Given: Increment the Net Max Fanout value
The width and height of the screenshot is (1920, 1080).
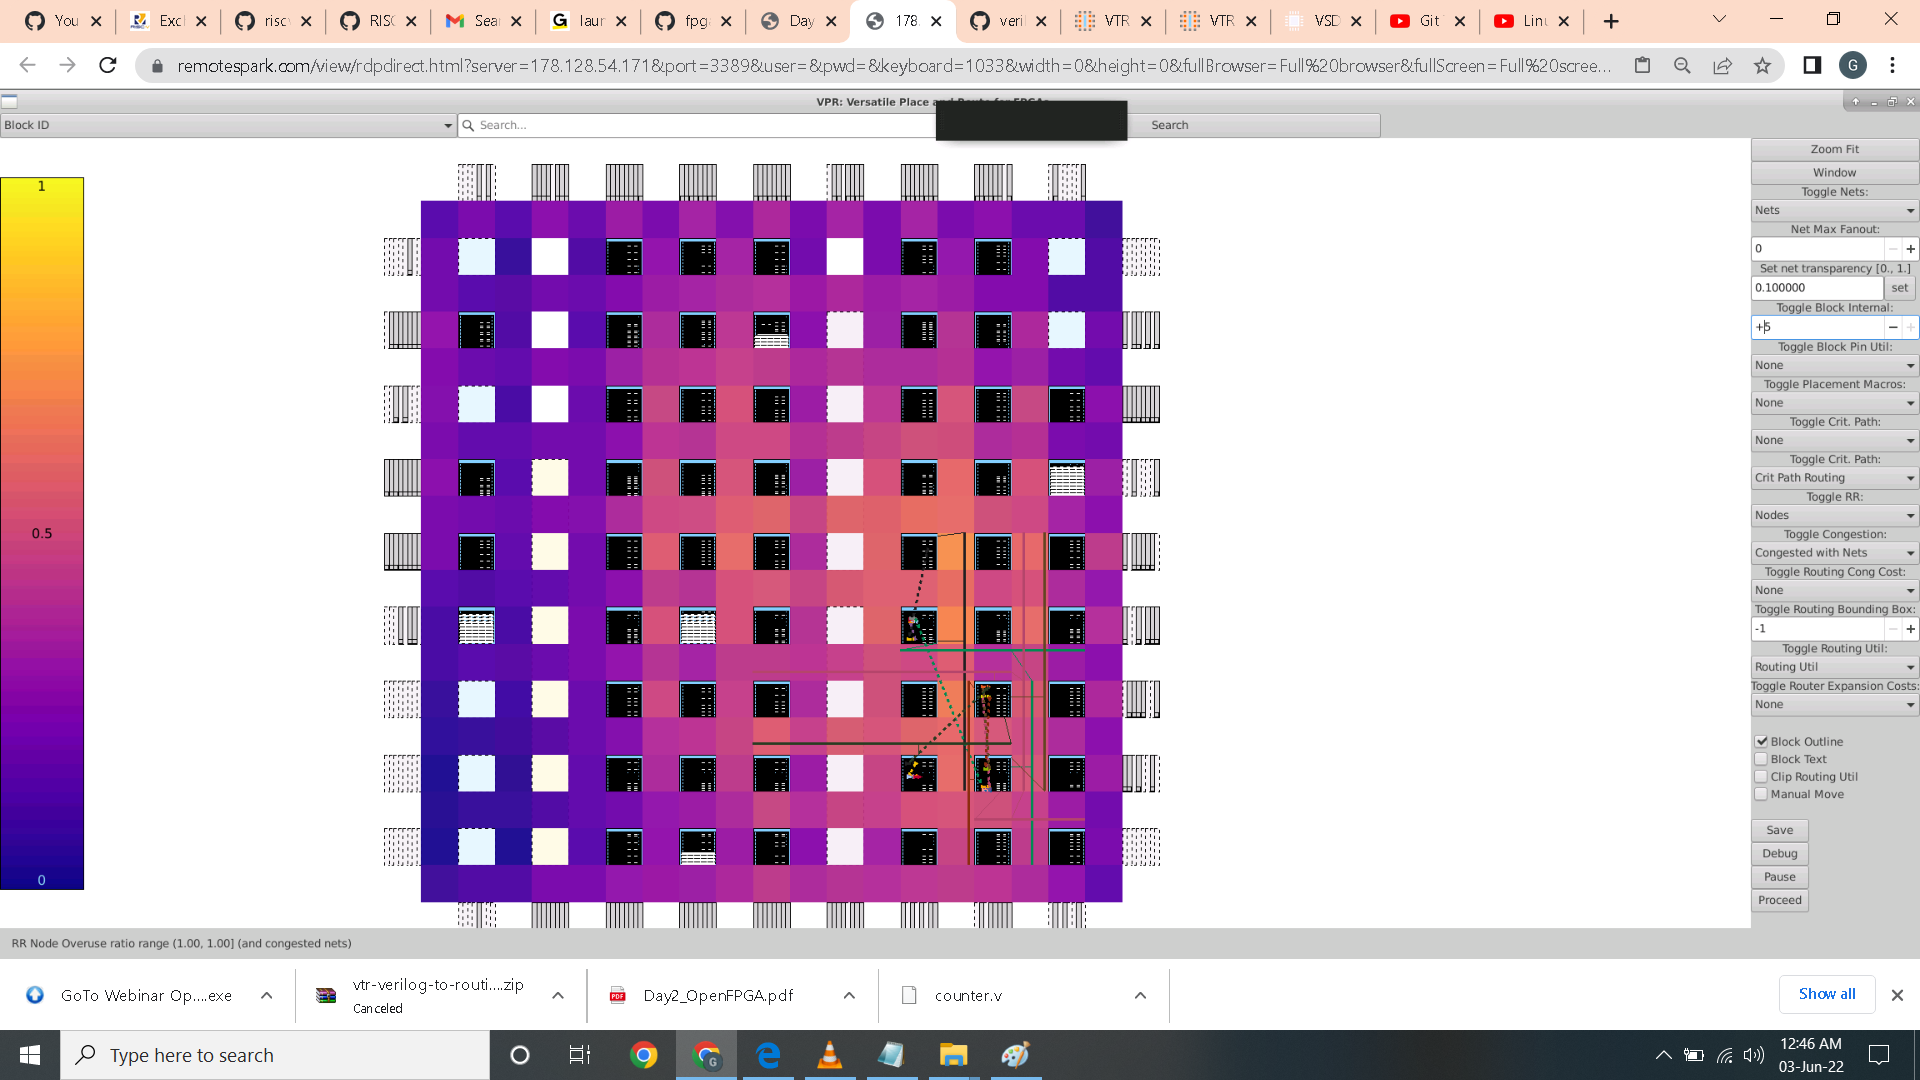Looking at the screenshot, I should click(1910, 249).
